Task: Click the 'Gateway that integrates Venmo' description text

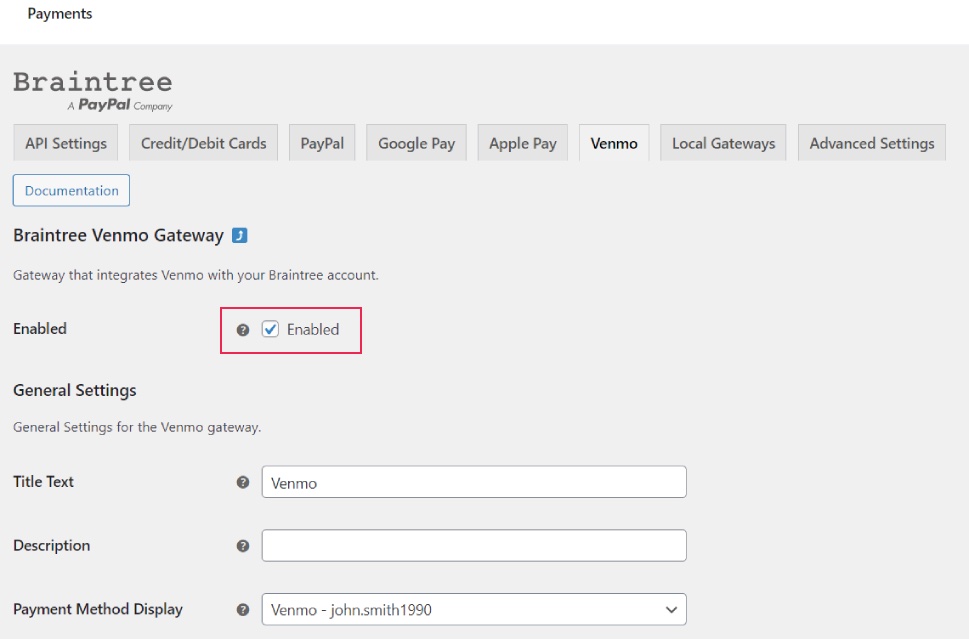Action: coord(195,275)
